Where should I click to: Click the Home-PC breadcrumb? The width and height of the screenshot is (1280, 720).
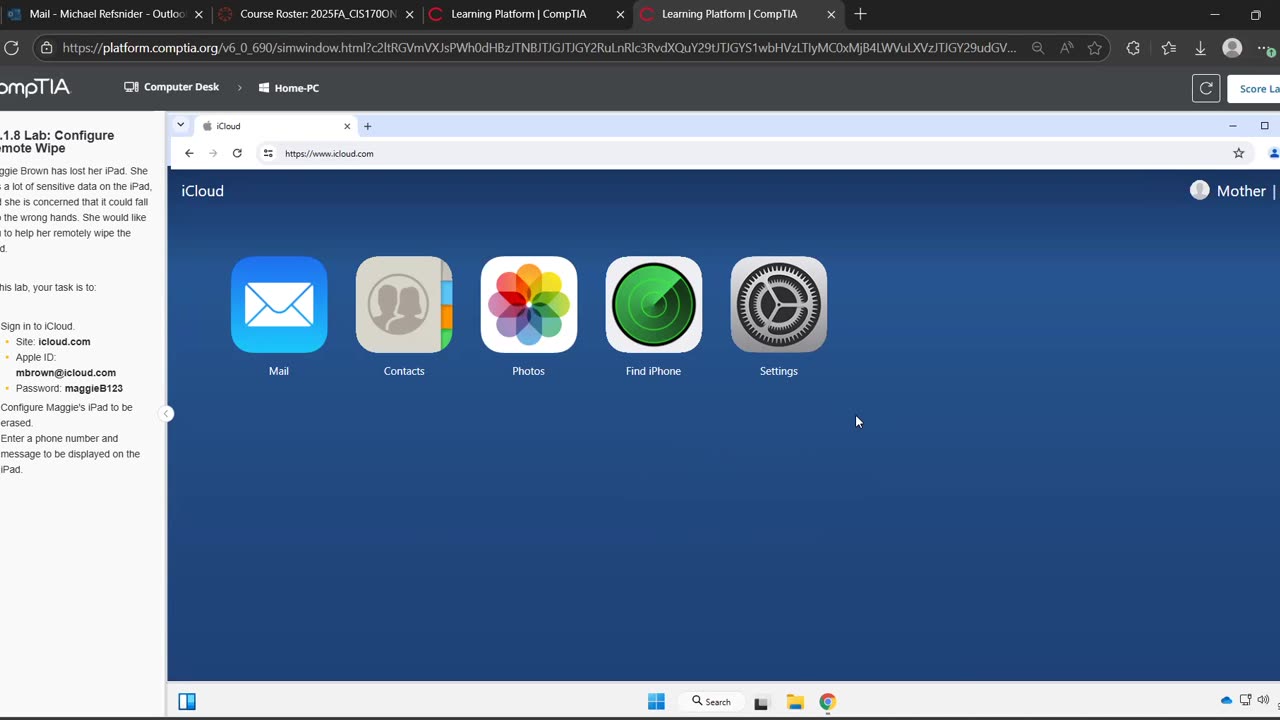(x=289, y=88)
